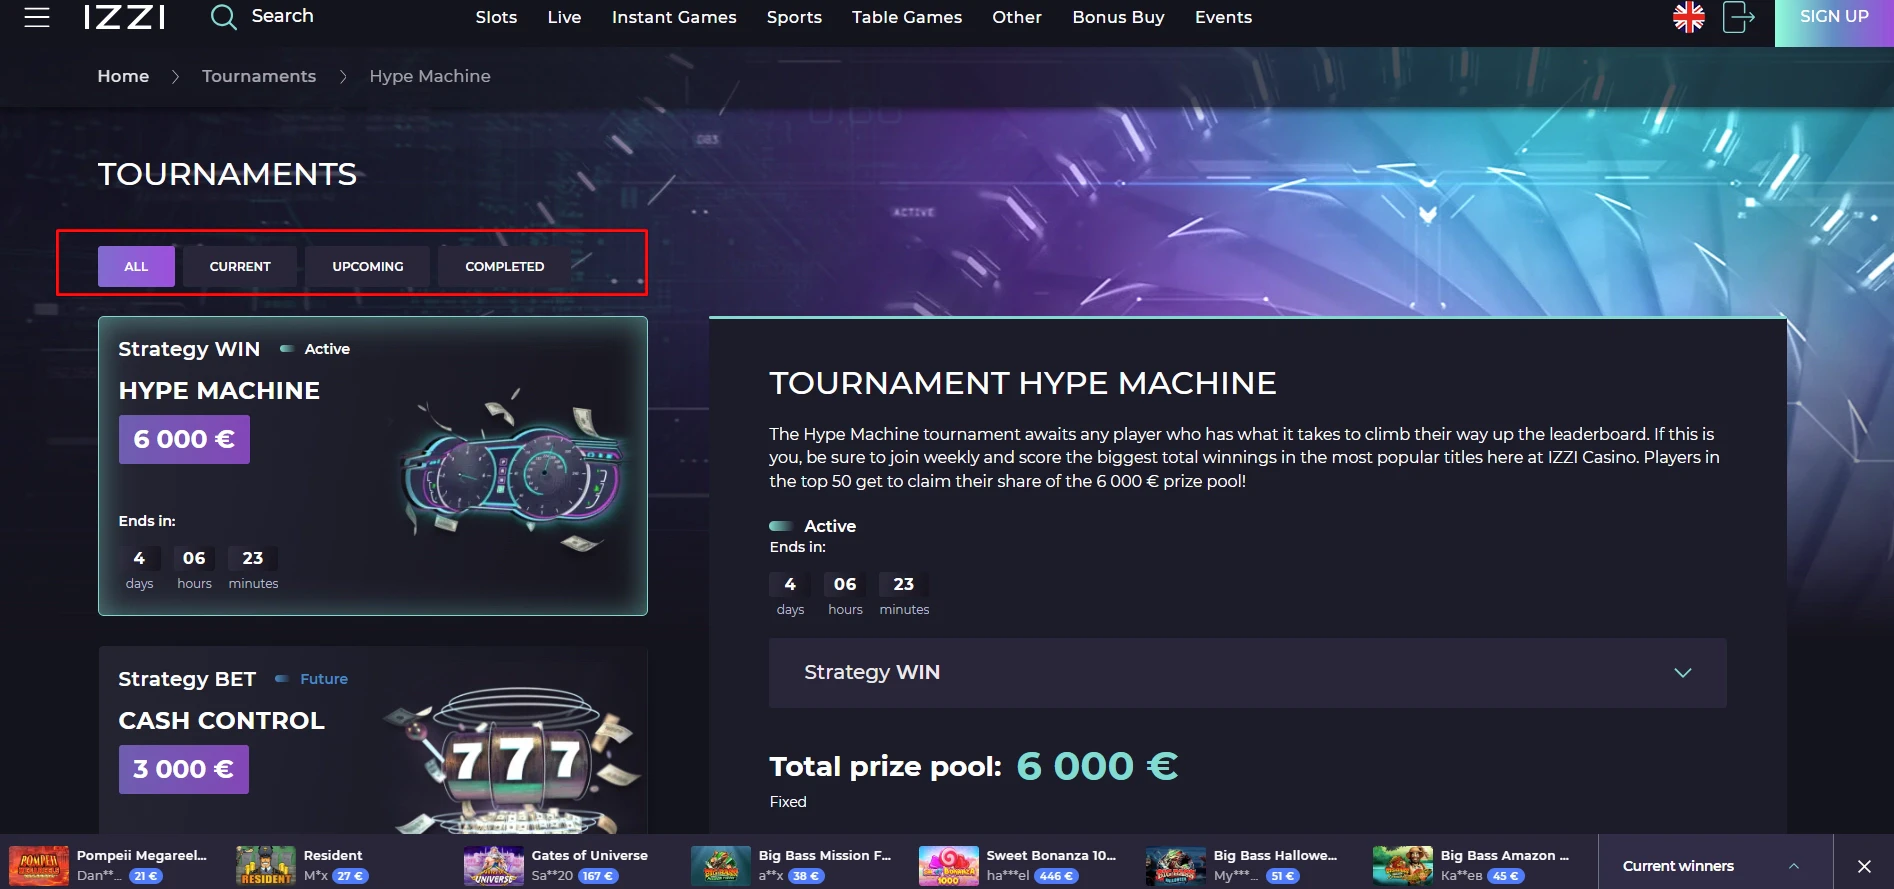The width and height of the screenshot is (1894, 889).
Task: Open the Other menu
Action: point(1017,17)
